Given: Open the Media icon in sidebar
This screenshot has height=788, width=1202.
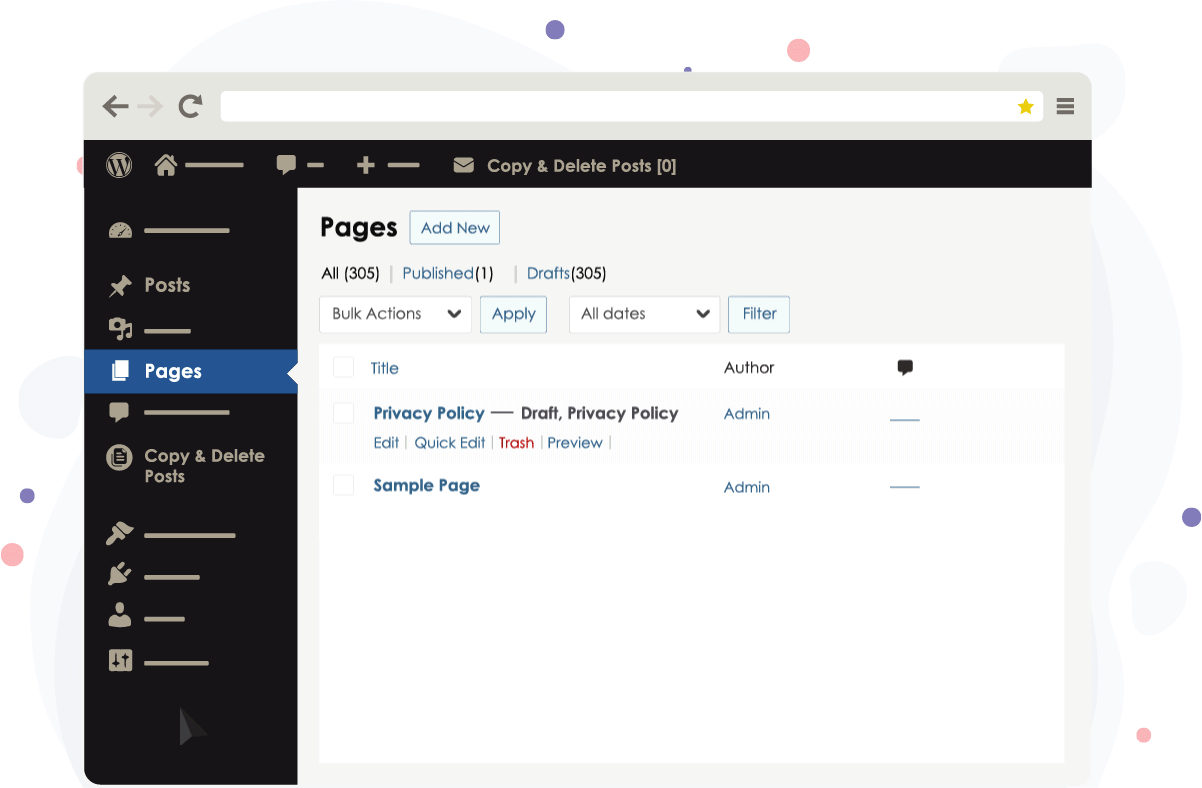Looking at the screenshot, I should 120,329.
